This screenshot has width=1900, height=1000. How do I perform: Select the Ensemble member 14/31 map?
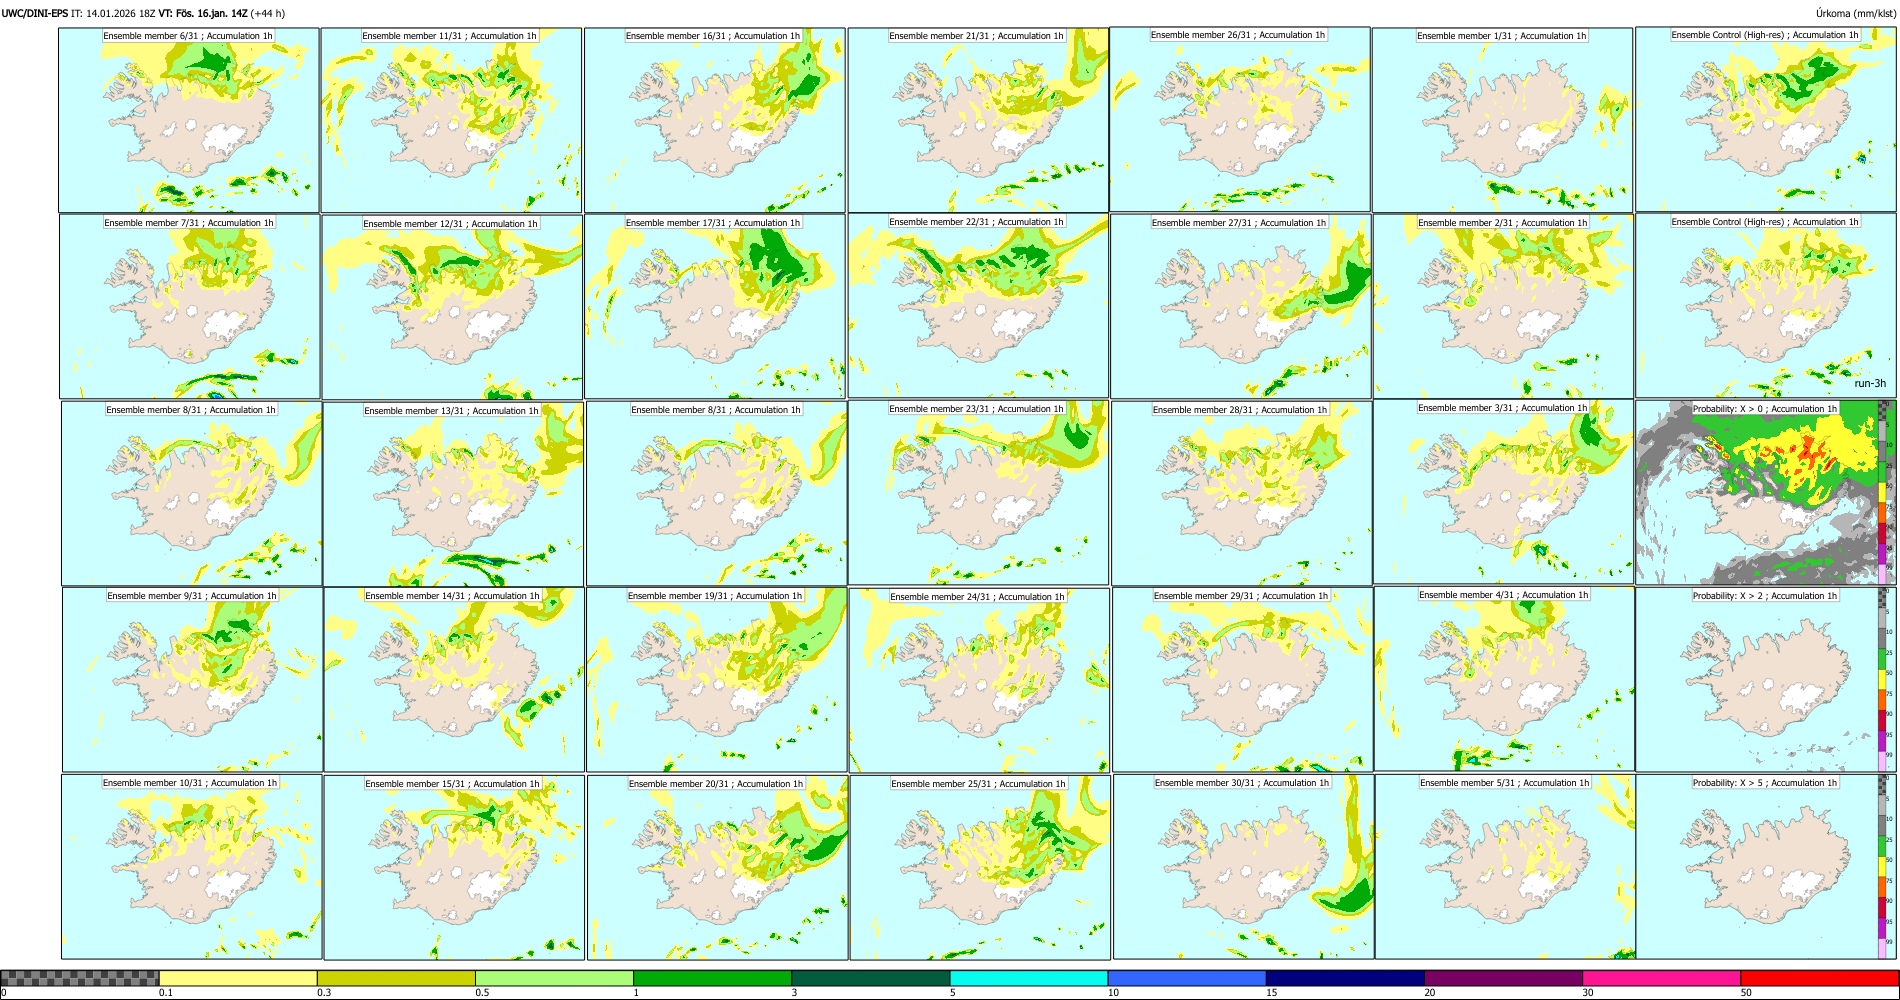(x=454, y=680)
